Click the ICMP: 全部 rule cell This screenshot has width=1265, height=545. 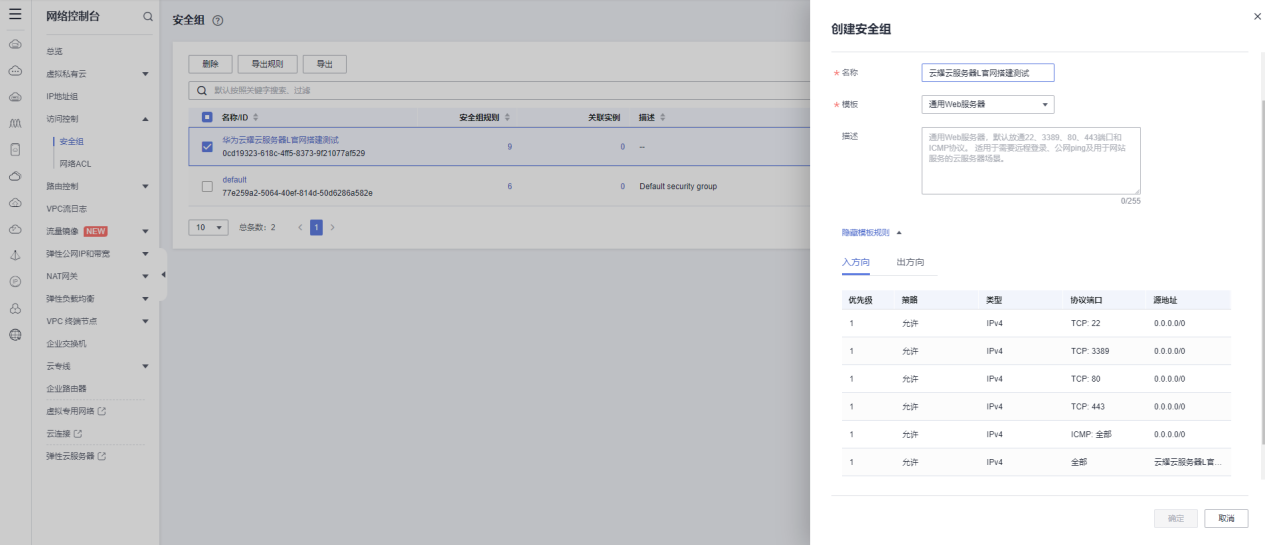1091,434
